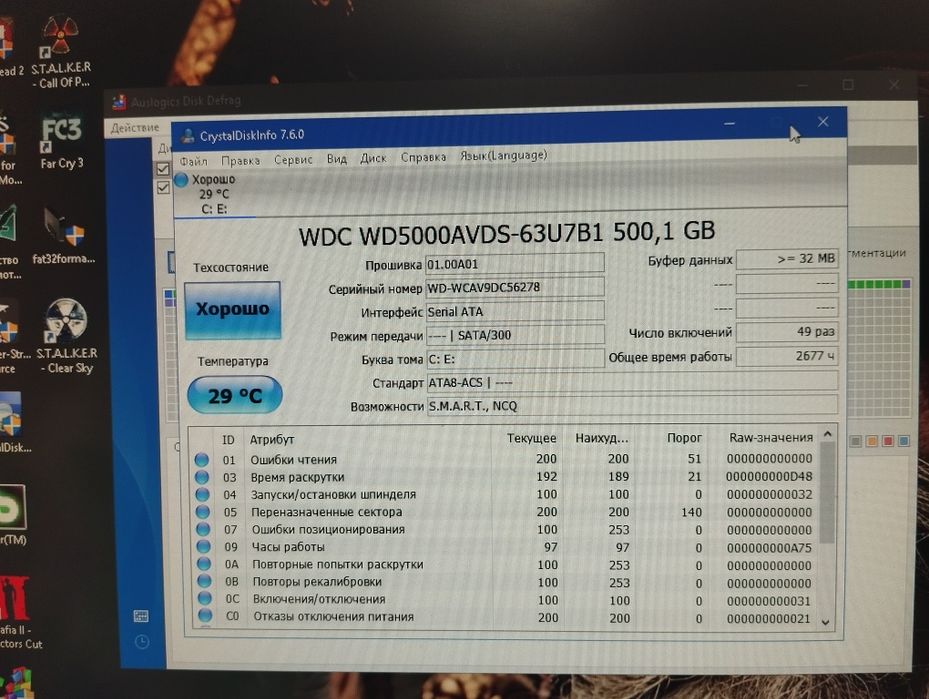Viewport: 929px width, 699px height.
Task: Click the Хорошо health status button
Action: (233, 310)
